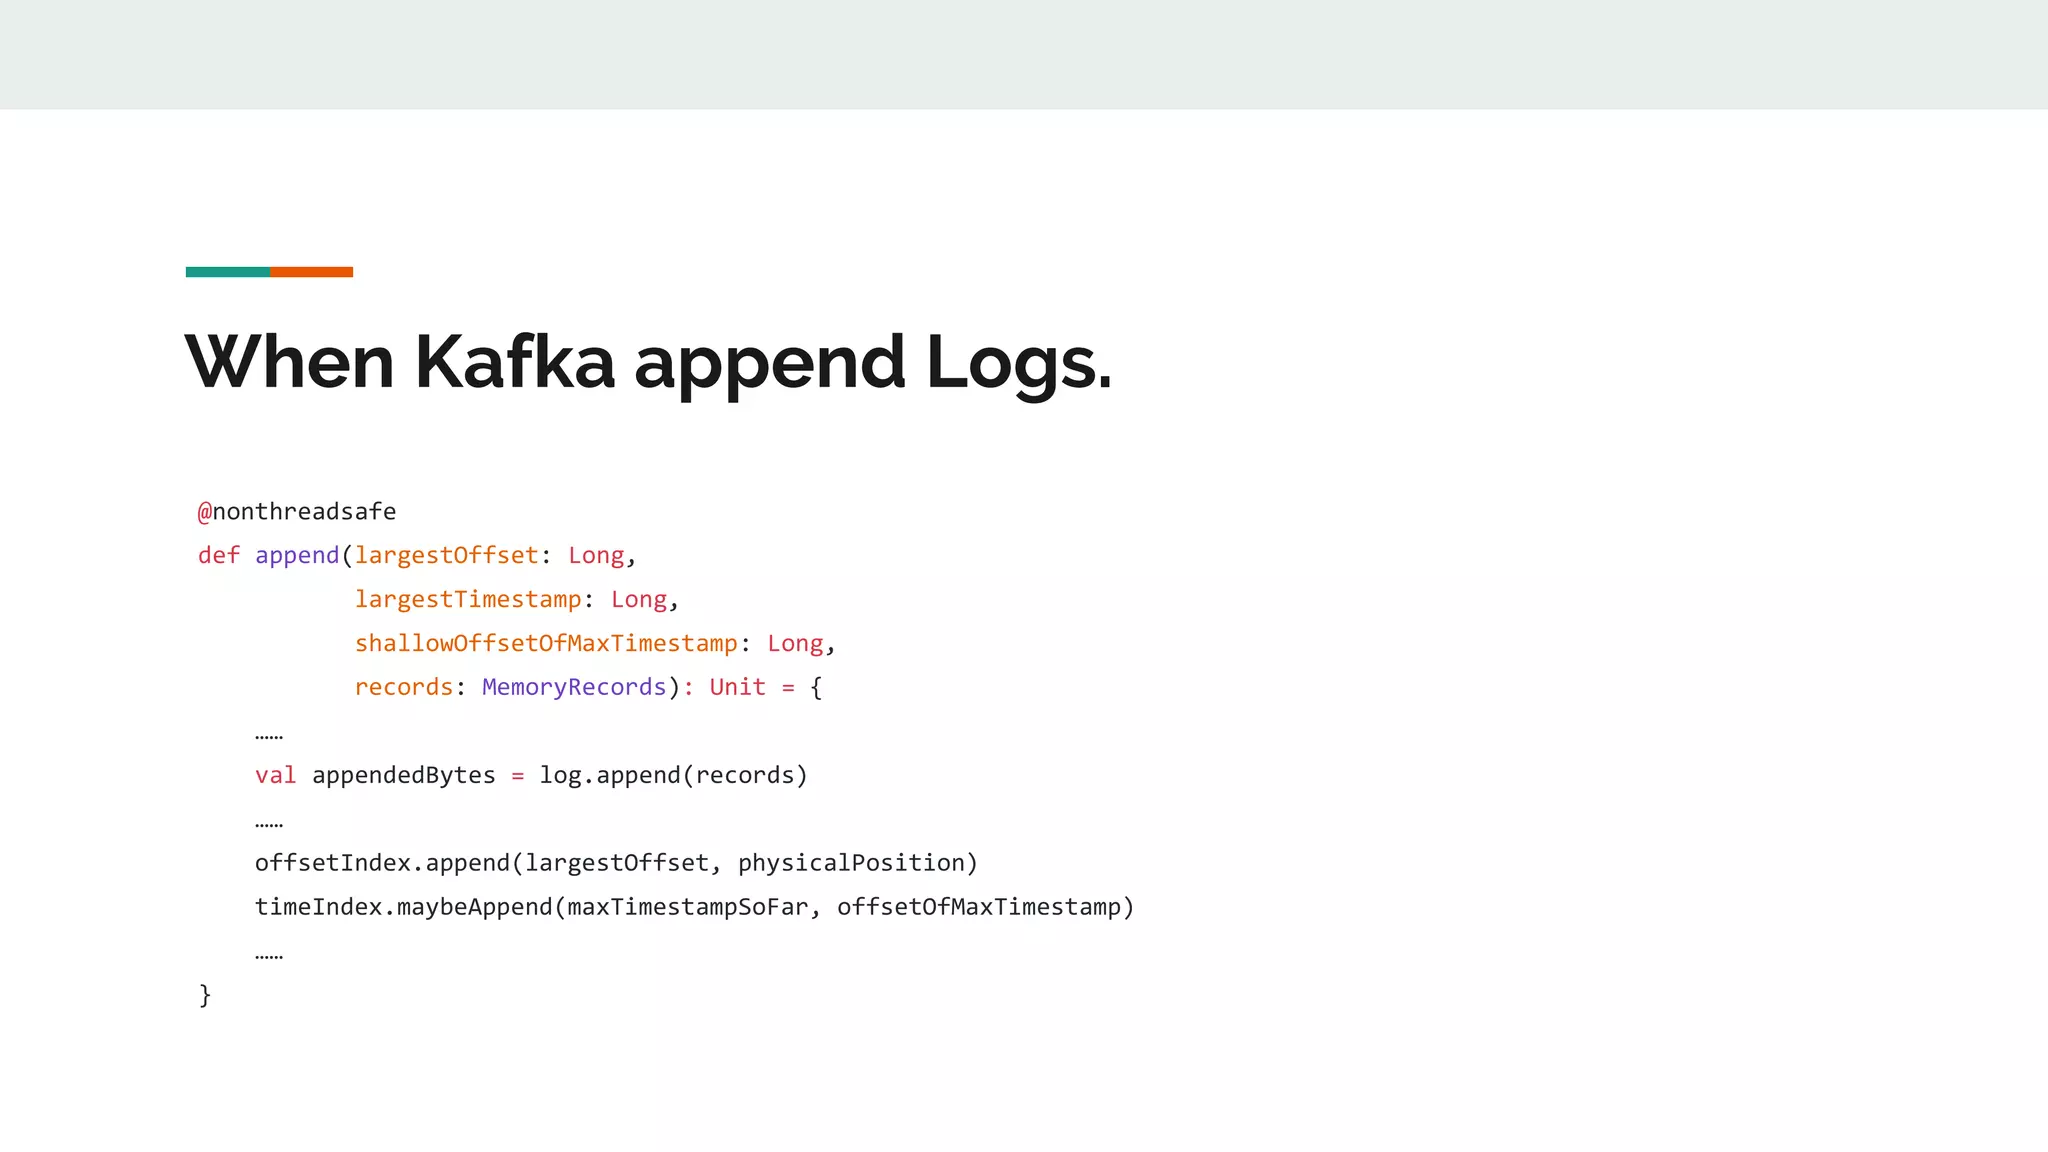Viewport: 2048px width, 1152px height.
Task: Click the 'largestTimestamp: Long,' parameter line
Action: coord(517,599)
